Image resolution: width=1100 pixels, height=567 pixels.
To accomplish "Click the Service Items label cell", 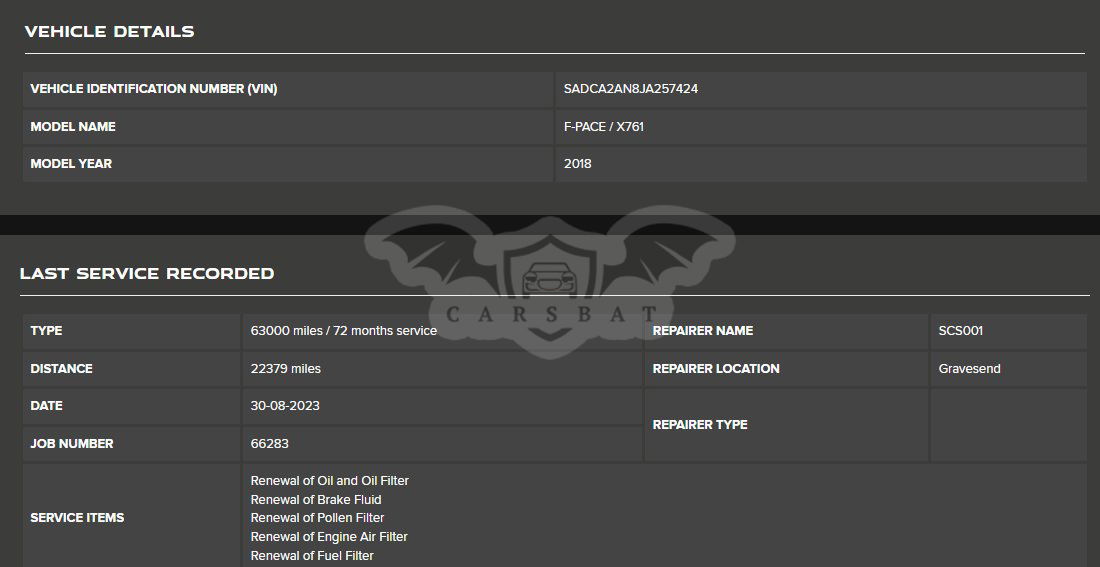I will [x=77, y=518].
